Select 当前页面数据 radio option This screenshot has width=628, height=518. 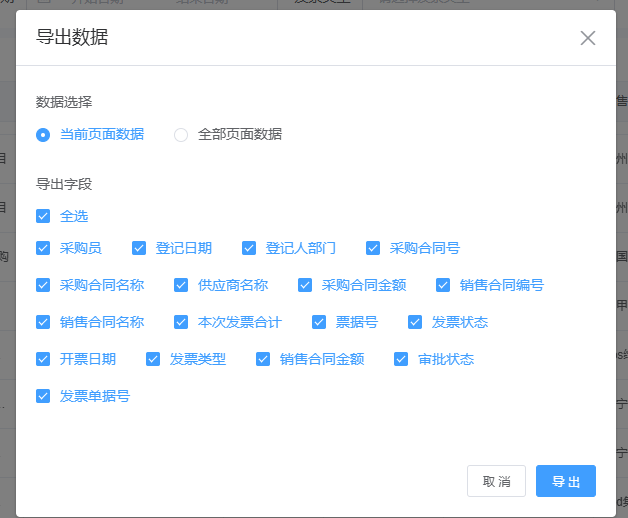tap(43, 135)
